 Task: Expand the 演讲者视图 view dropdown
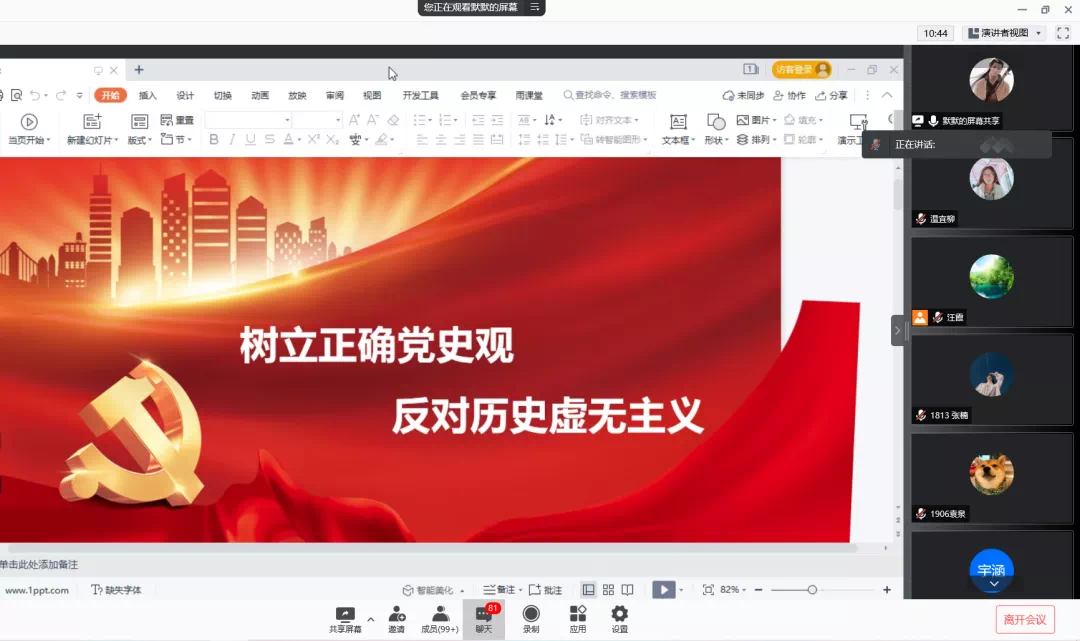tap(1004, 33)
